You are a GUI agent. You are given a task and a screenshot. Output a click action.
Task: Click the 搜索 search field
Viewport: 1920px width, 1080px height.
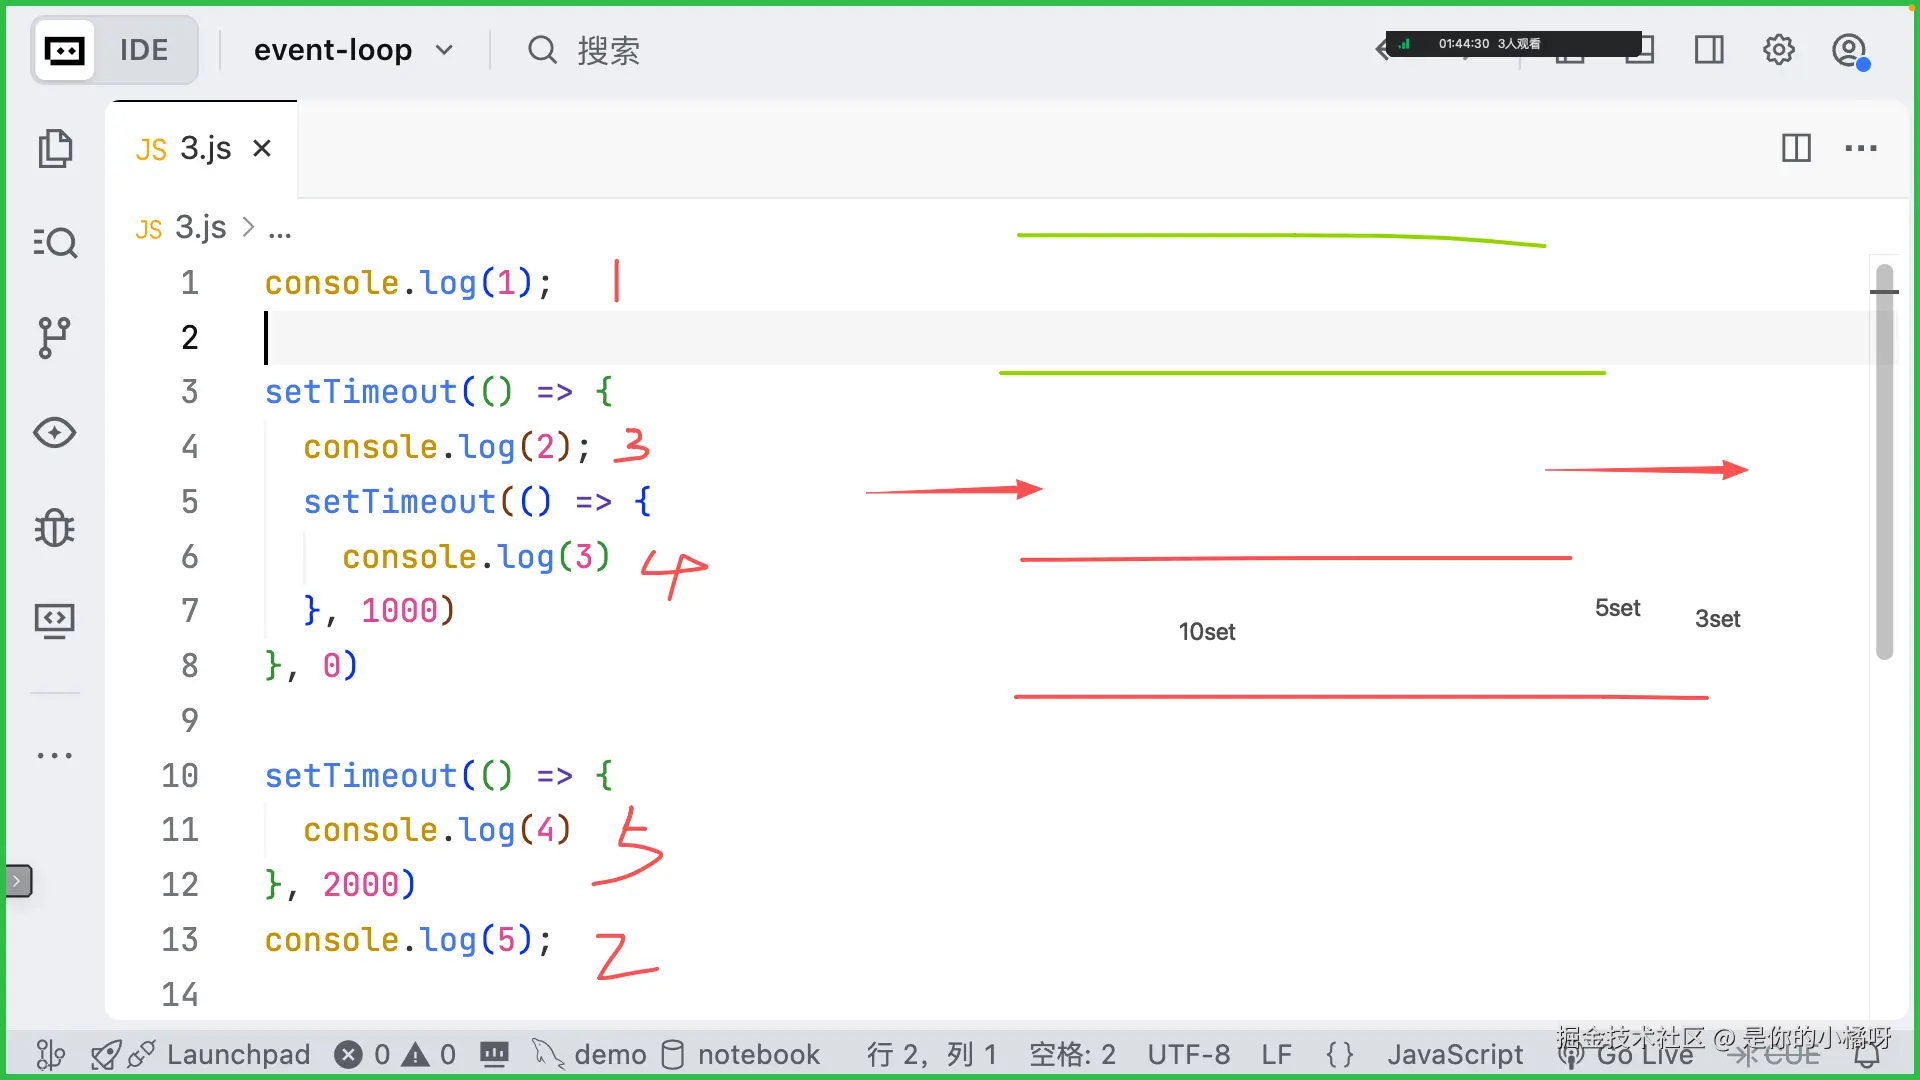(x=585, y=50)
